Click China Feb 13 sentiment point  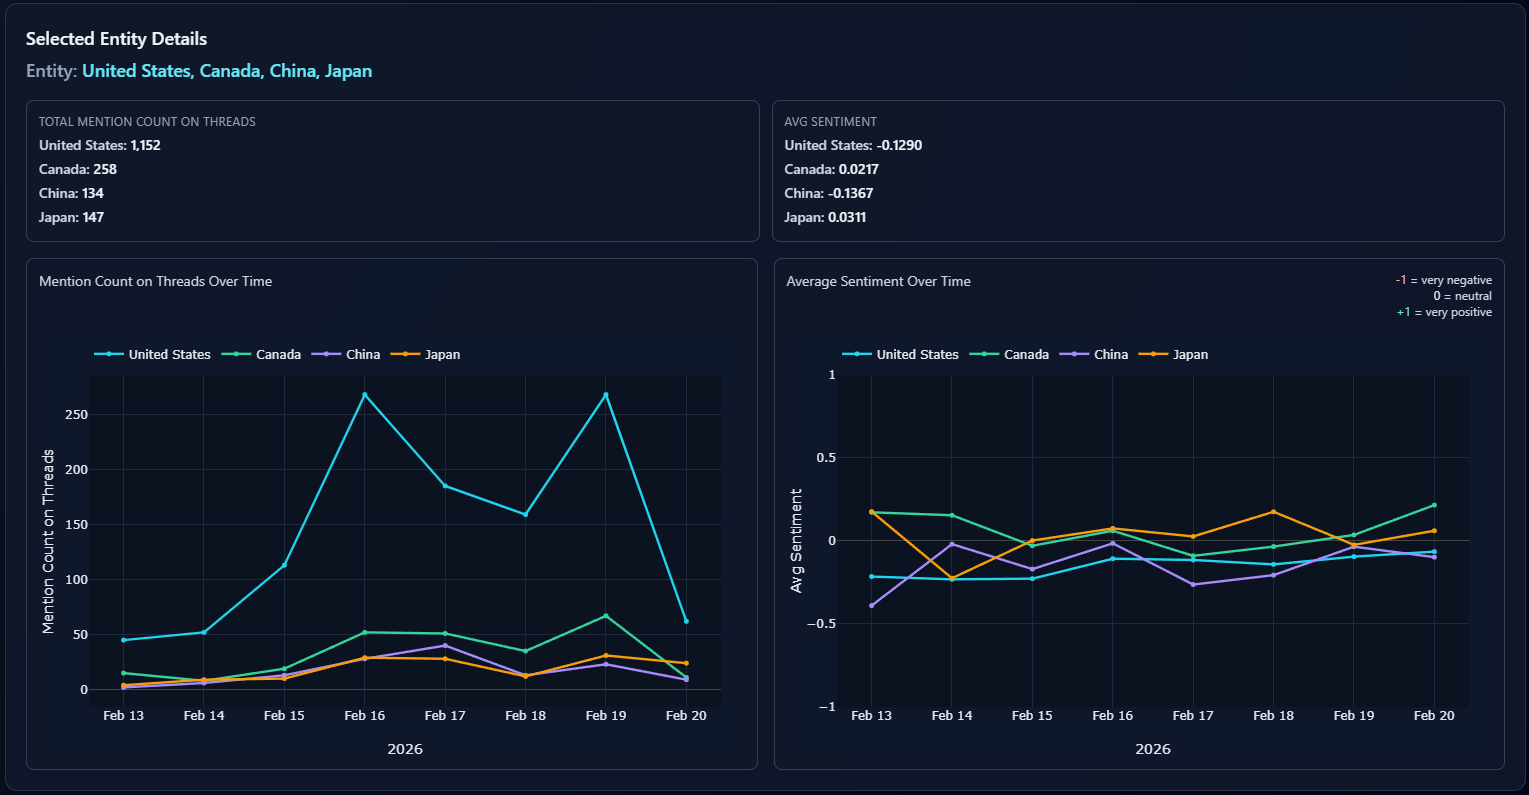pos(871,605)
